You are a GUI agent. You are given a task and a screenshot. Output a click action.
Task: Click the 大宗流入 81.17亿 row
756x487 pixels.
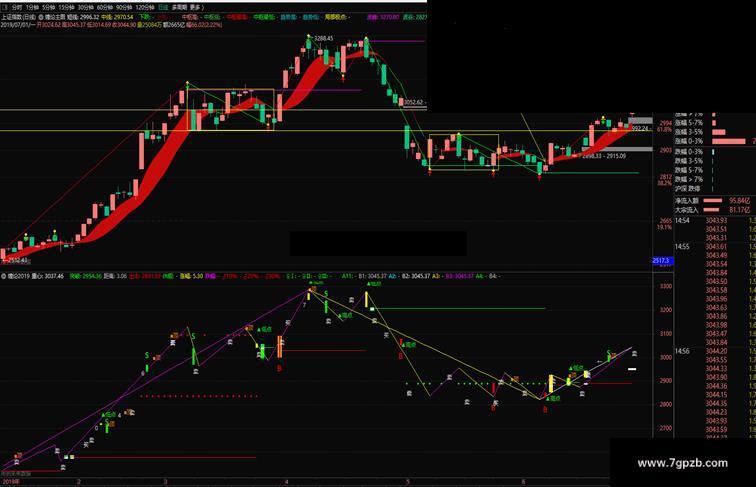pos(715,210)
